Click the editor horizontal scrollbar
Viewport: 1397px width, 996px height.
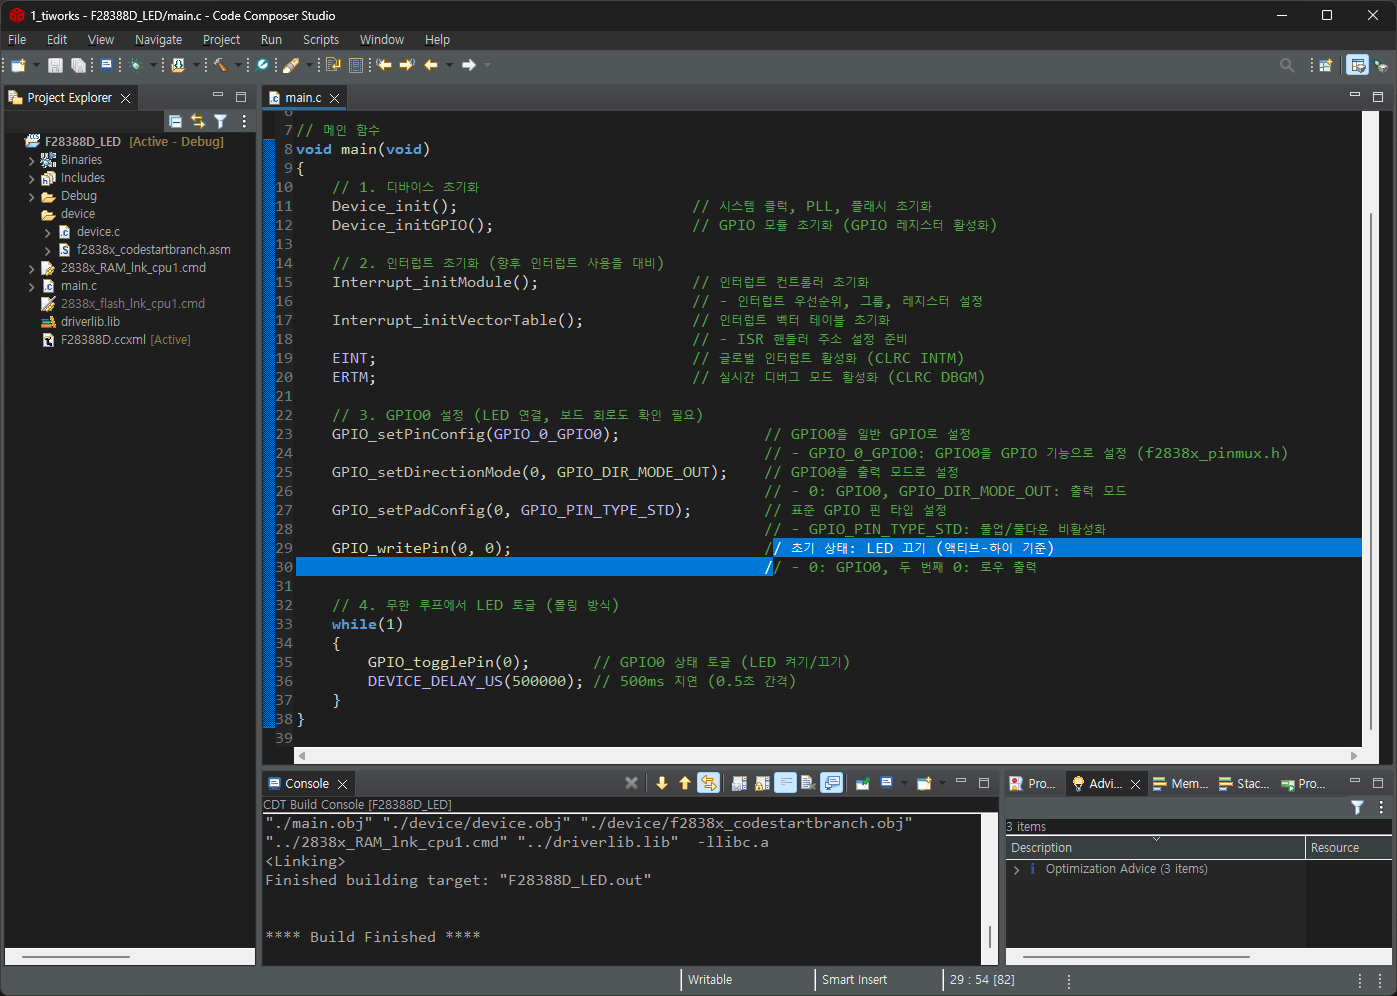pyautogui.click(x=829, y=756)
